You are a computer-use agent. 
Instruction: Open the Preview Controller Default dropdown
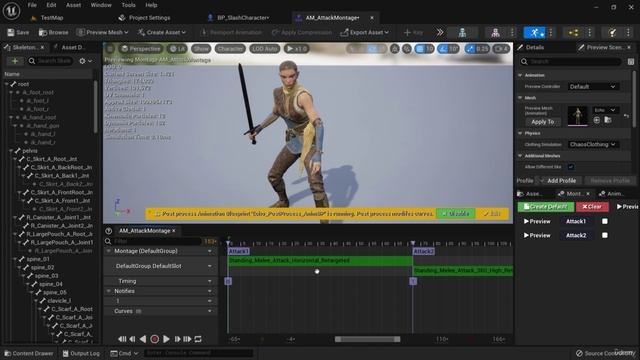pyautogui.click(x=593, y=87)
